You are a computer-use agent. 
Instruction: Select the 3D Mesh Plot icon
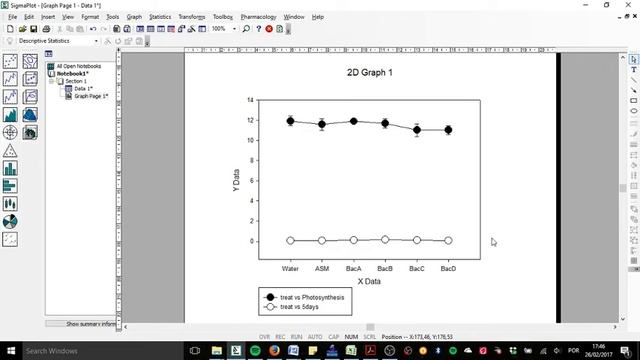pyautogui.click(x=30, y=115)
